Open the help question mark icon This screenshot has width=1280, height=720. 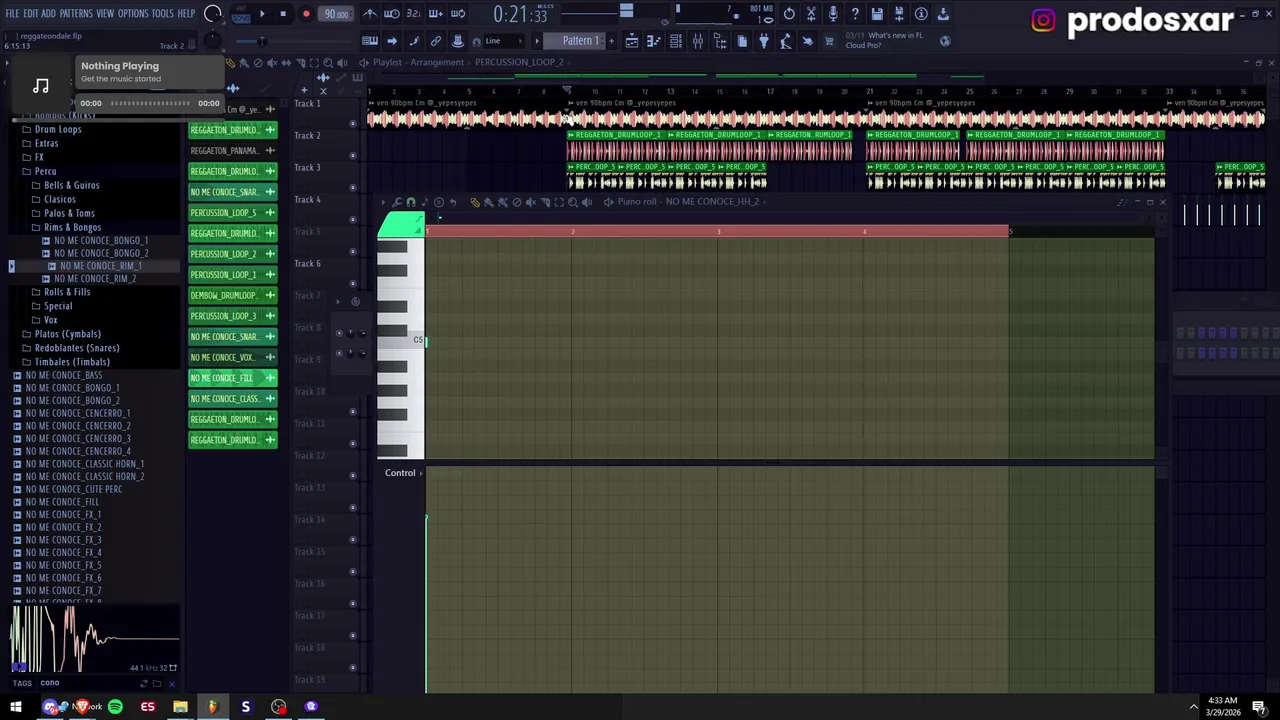[x=855, y=14]
